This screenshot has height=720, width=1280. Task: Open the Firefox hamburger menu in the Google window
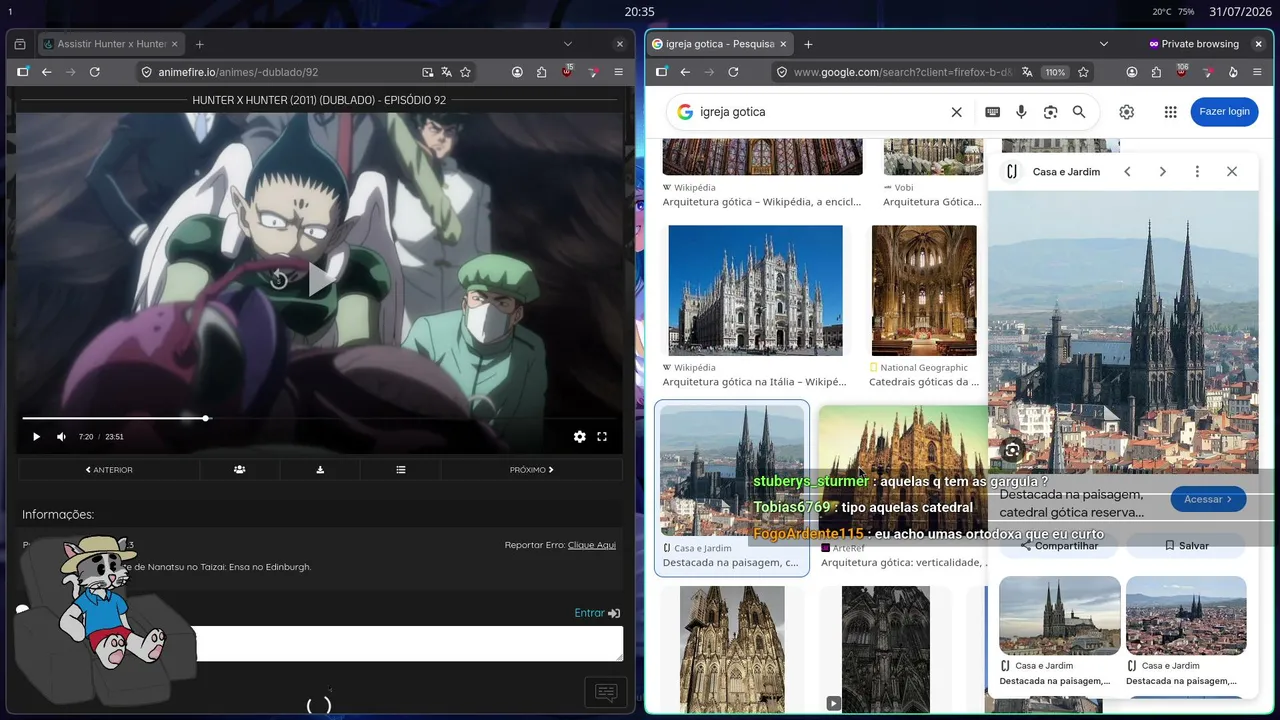[x=1257, y=72]
